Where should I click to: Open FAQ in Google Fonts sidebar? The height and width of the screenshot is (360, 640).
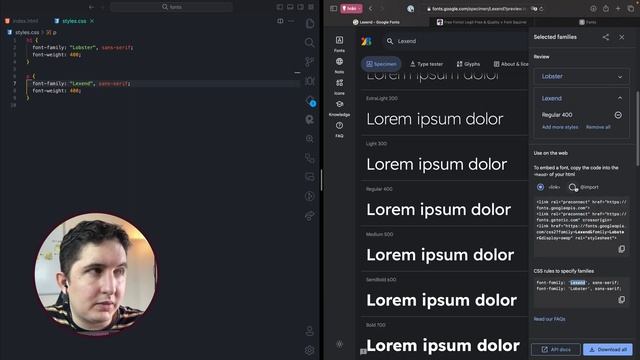click(x=339, y=129)
